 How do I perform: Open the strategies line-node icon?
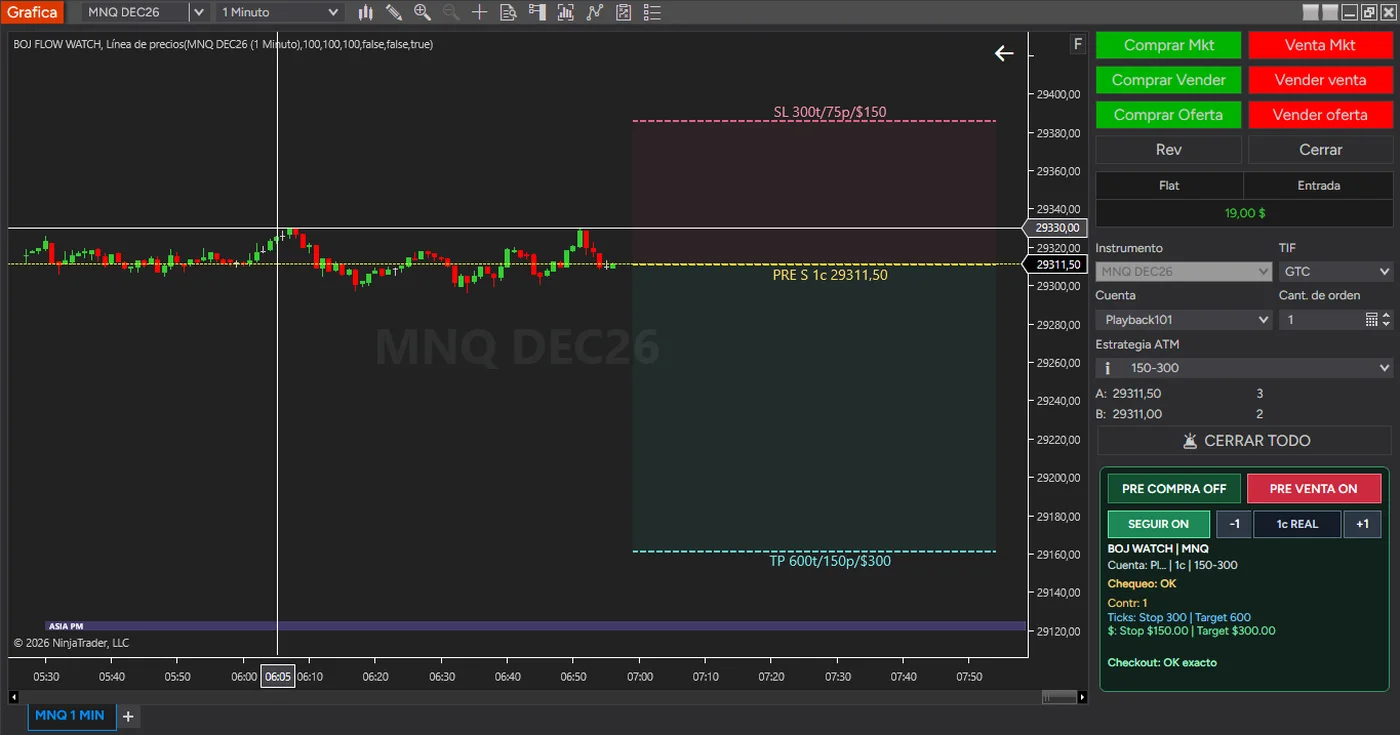point(595,12)
